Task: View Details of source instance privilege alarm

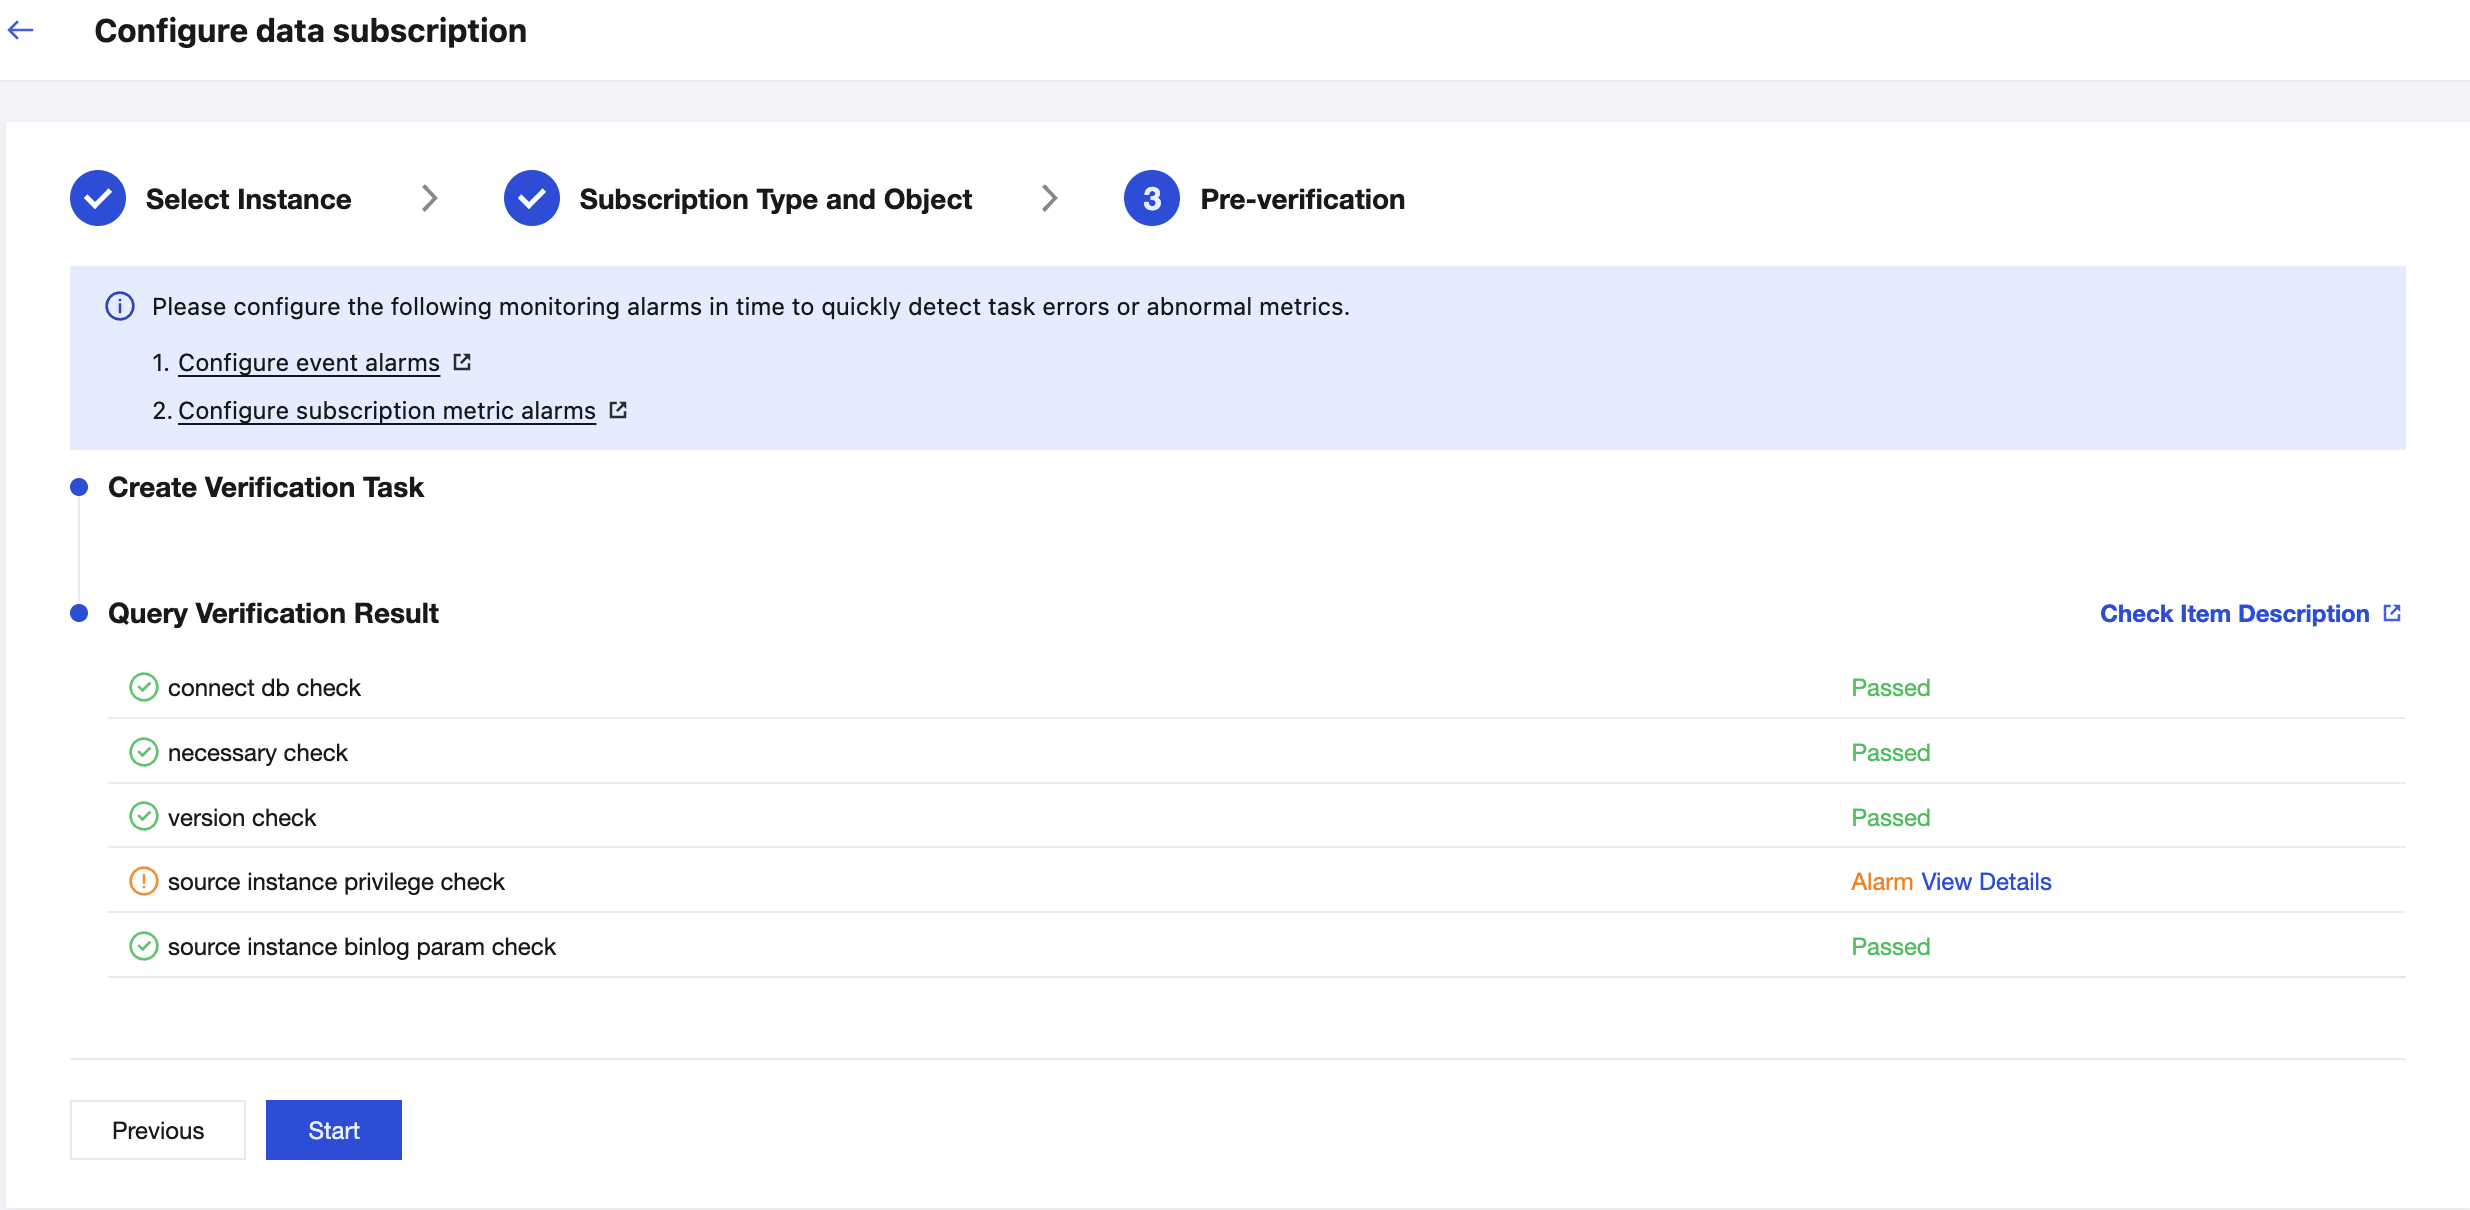Action: click(x=1986, y=882)
